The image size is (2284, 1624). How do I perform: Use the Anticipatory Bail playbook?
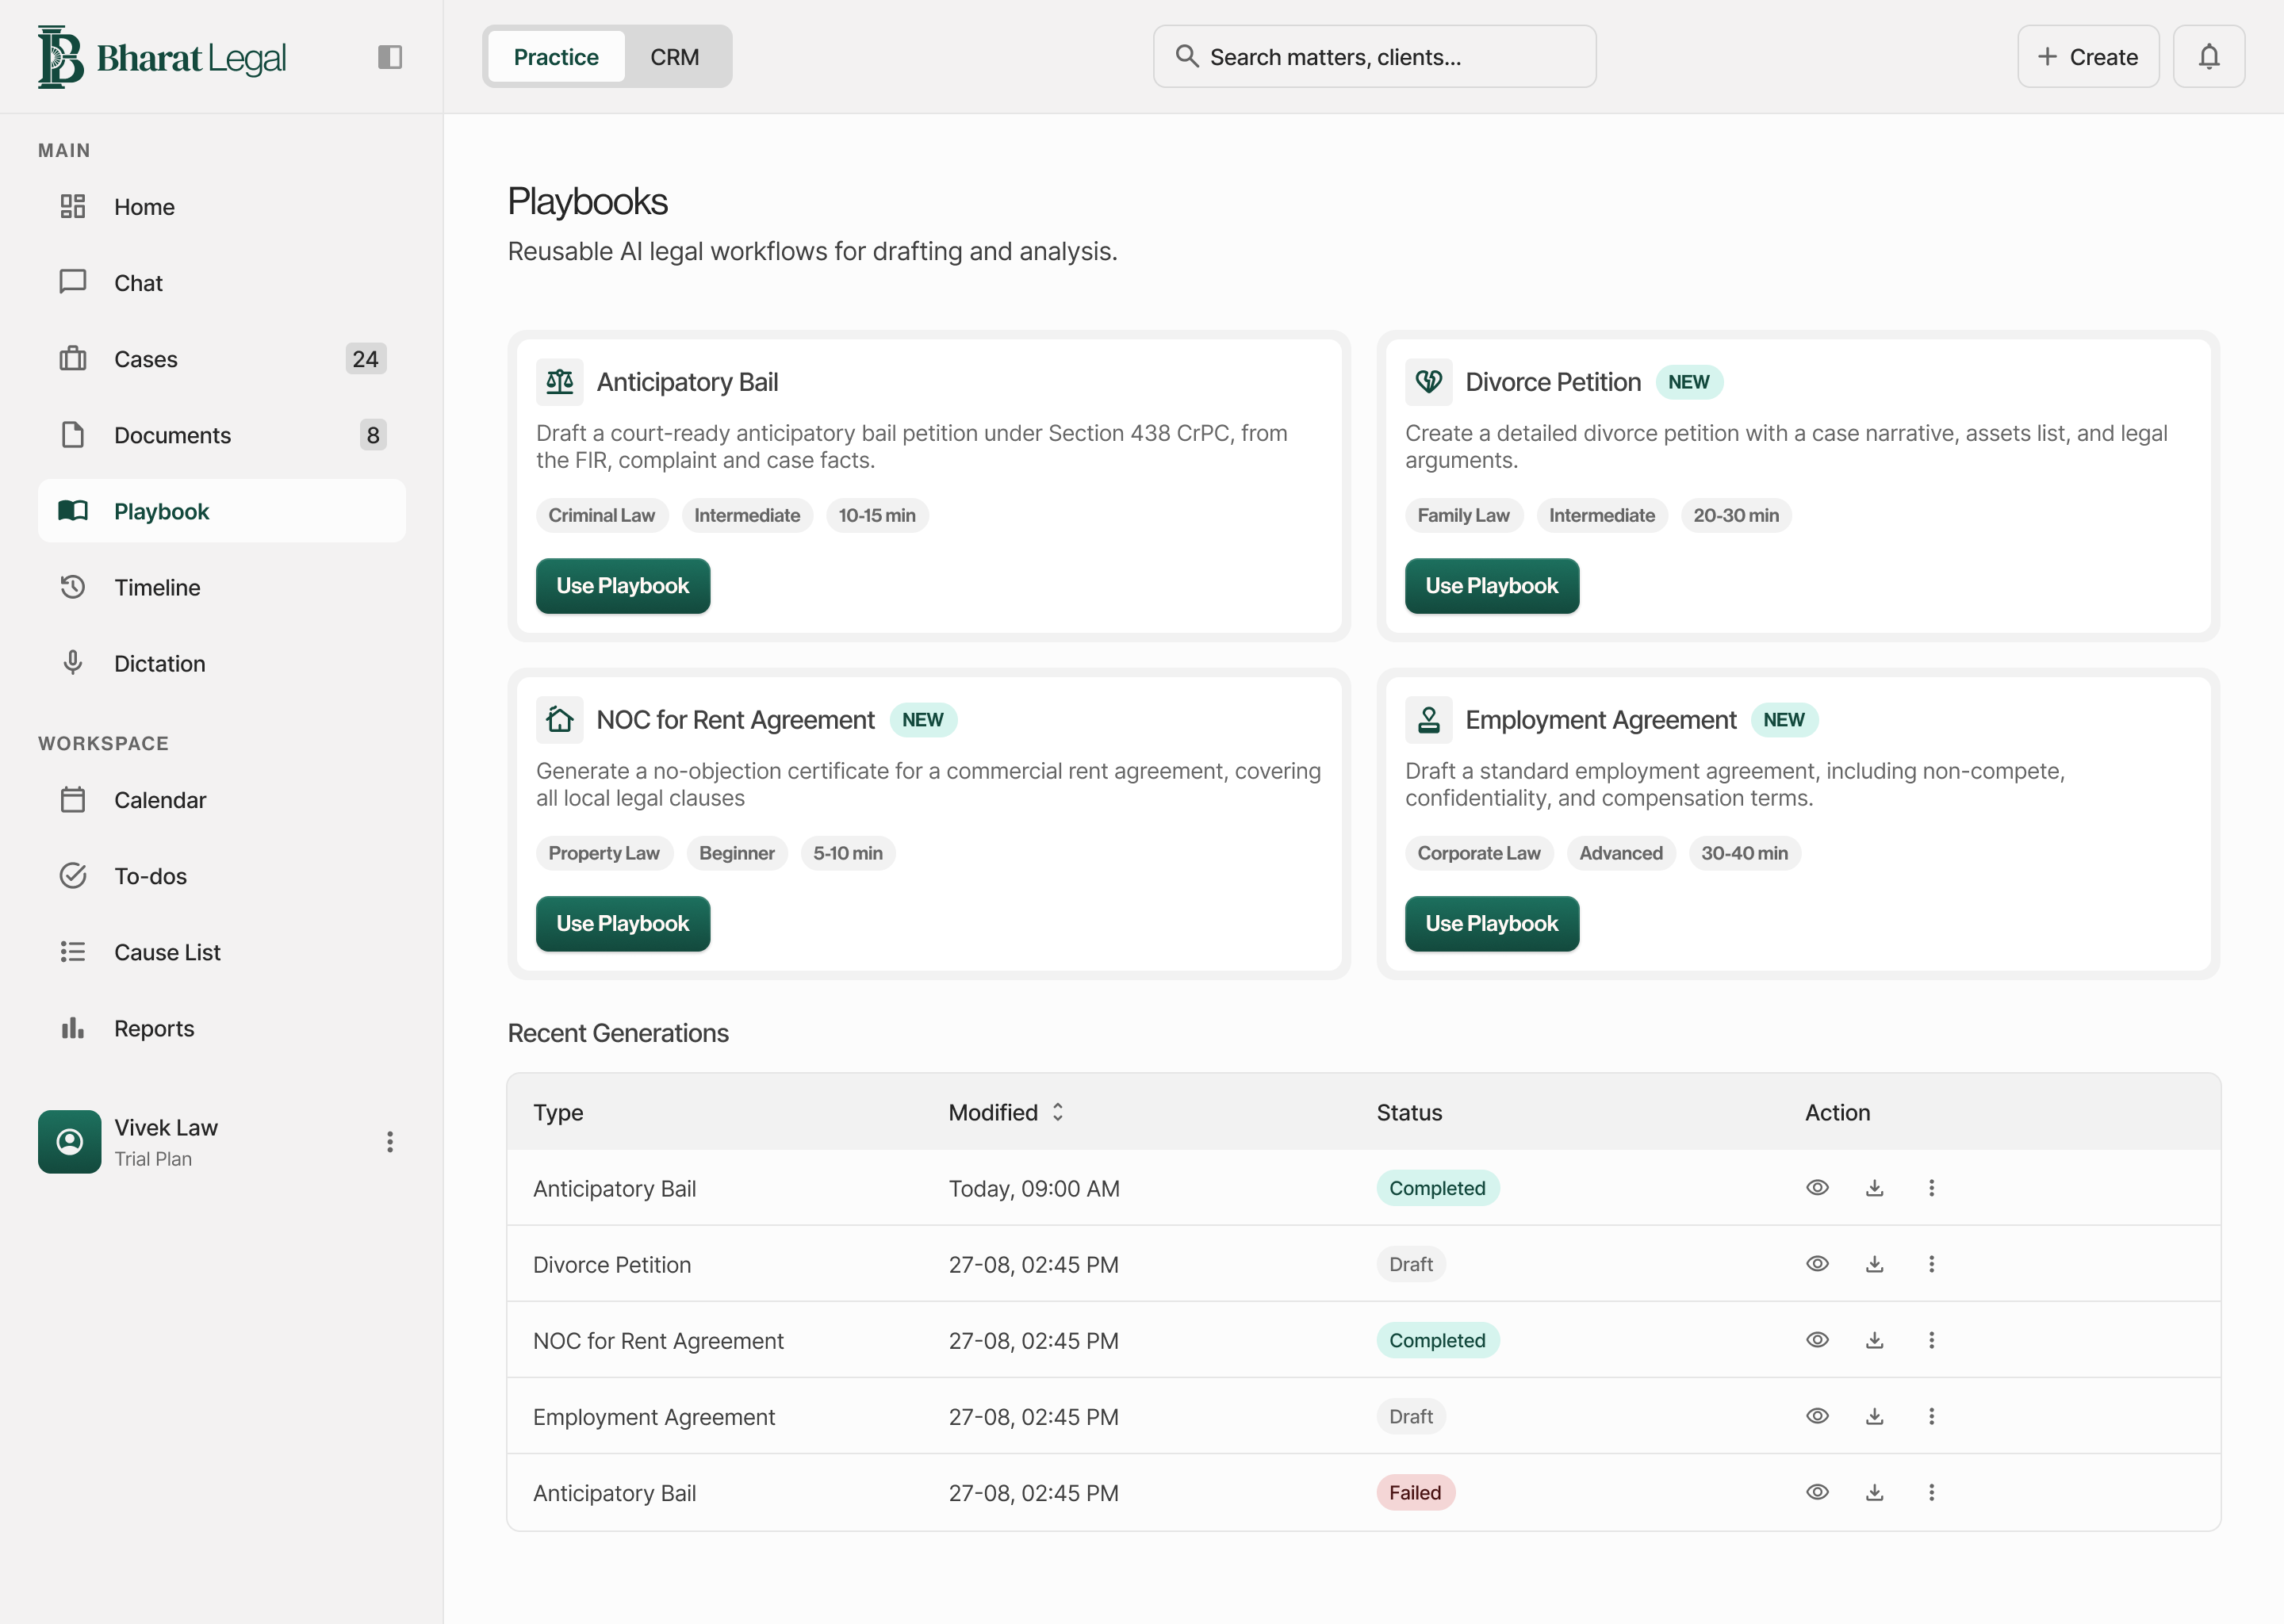tap(623, 586)
